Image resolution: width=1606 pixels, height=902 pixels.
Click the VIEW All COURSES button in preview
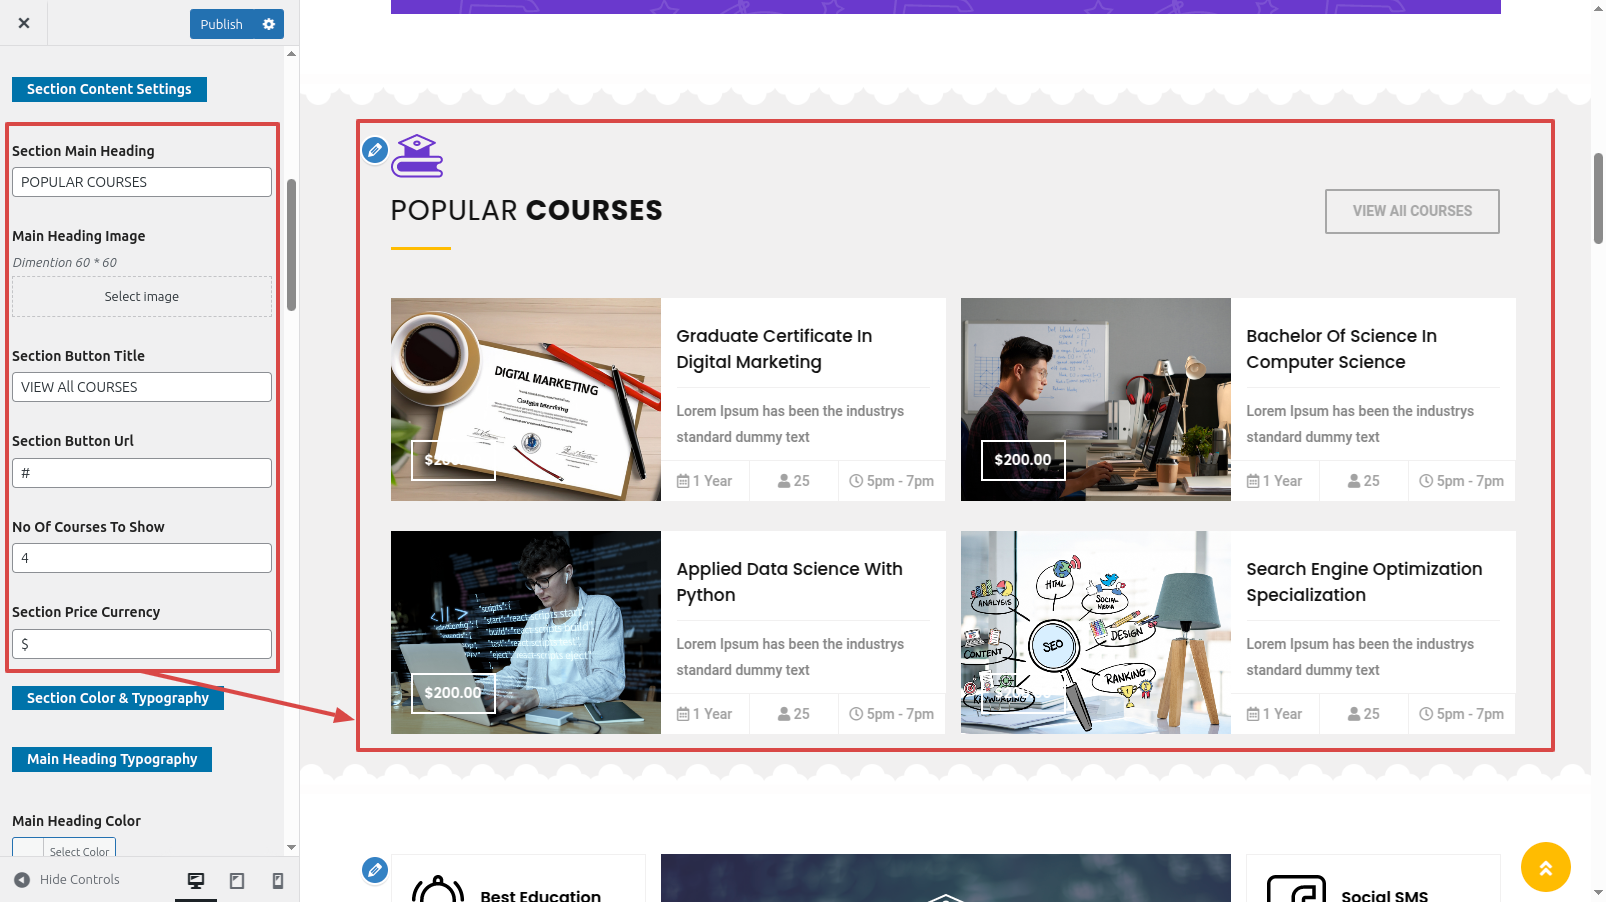[1412, 211]
